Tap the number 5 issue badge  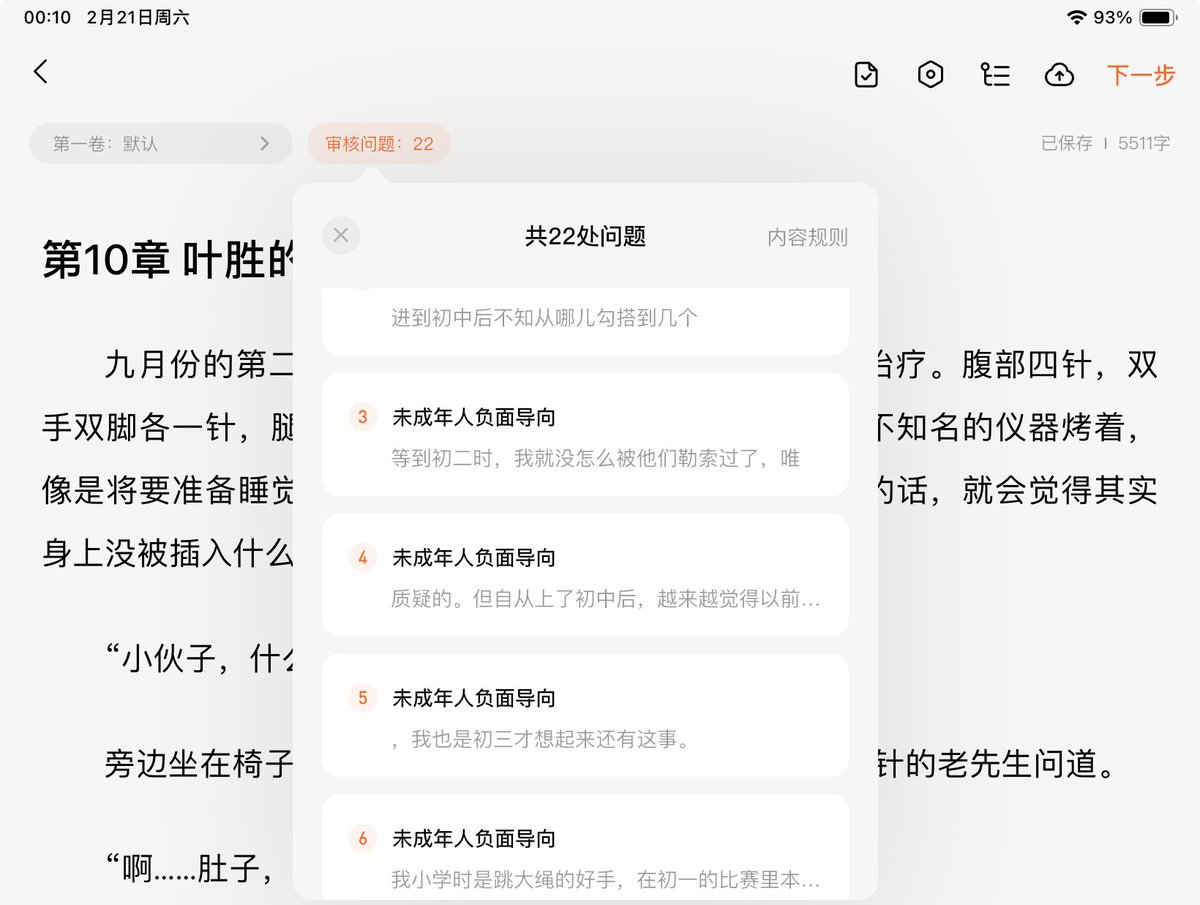pos(363,698)
